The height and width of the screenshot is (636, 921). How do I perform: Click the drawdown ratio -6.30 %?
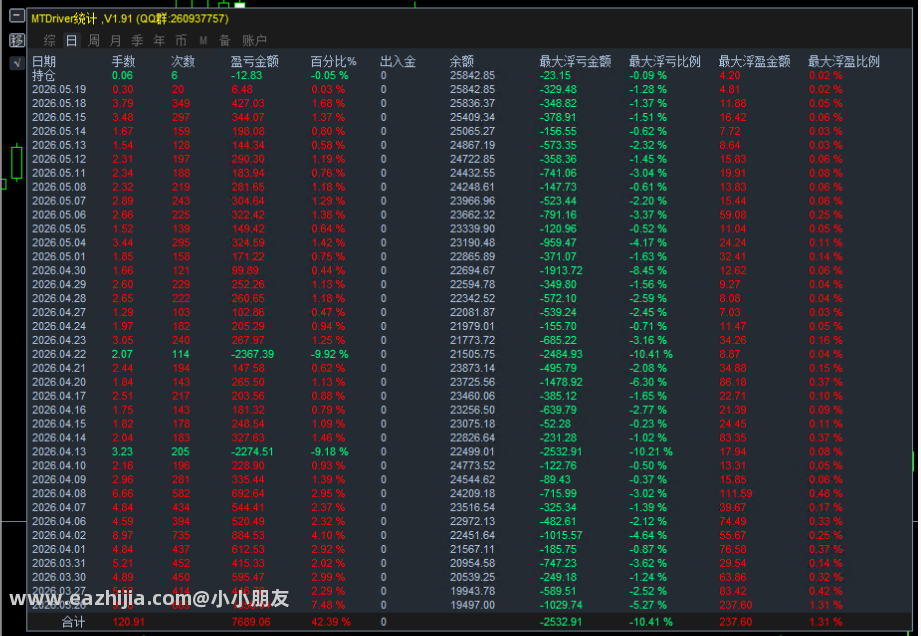pos(648,382)
